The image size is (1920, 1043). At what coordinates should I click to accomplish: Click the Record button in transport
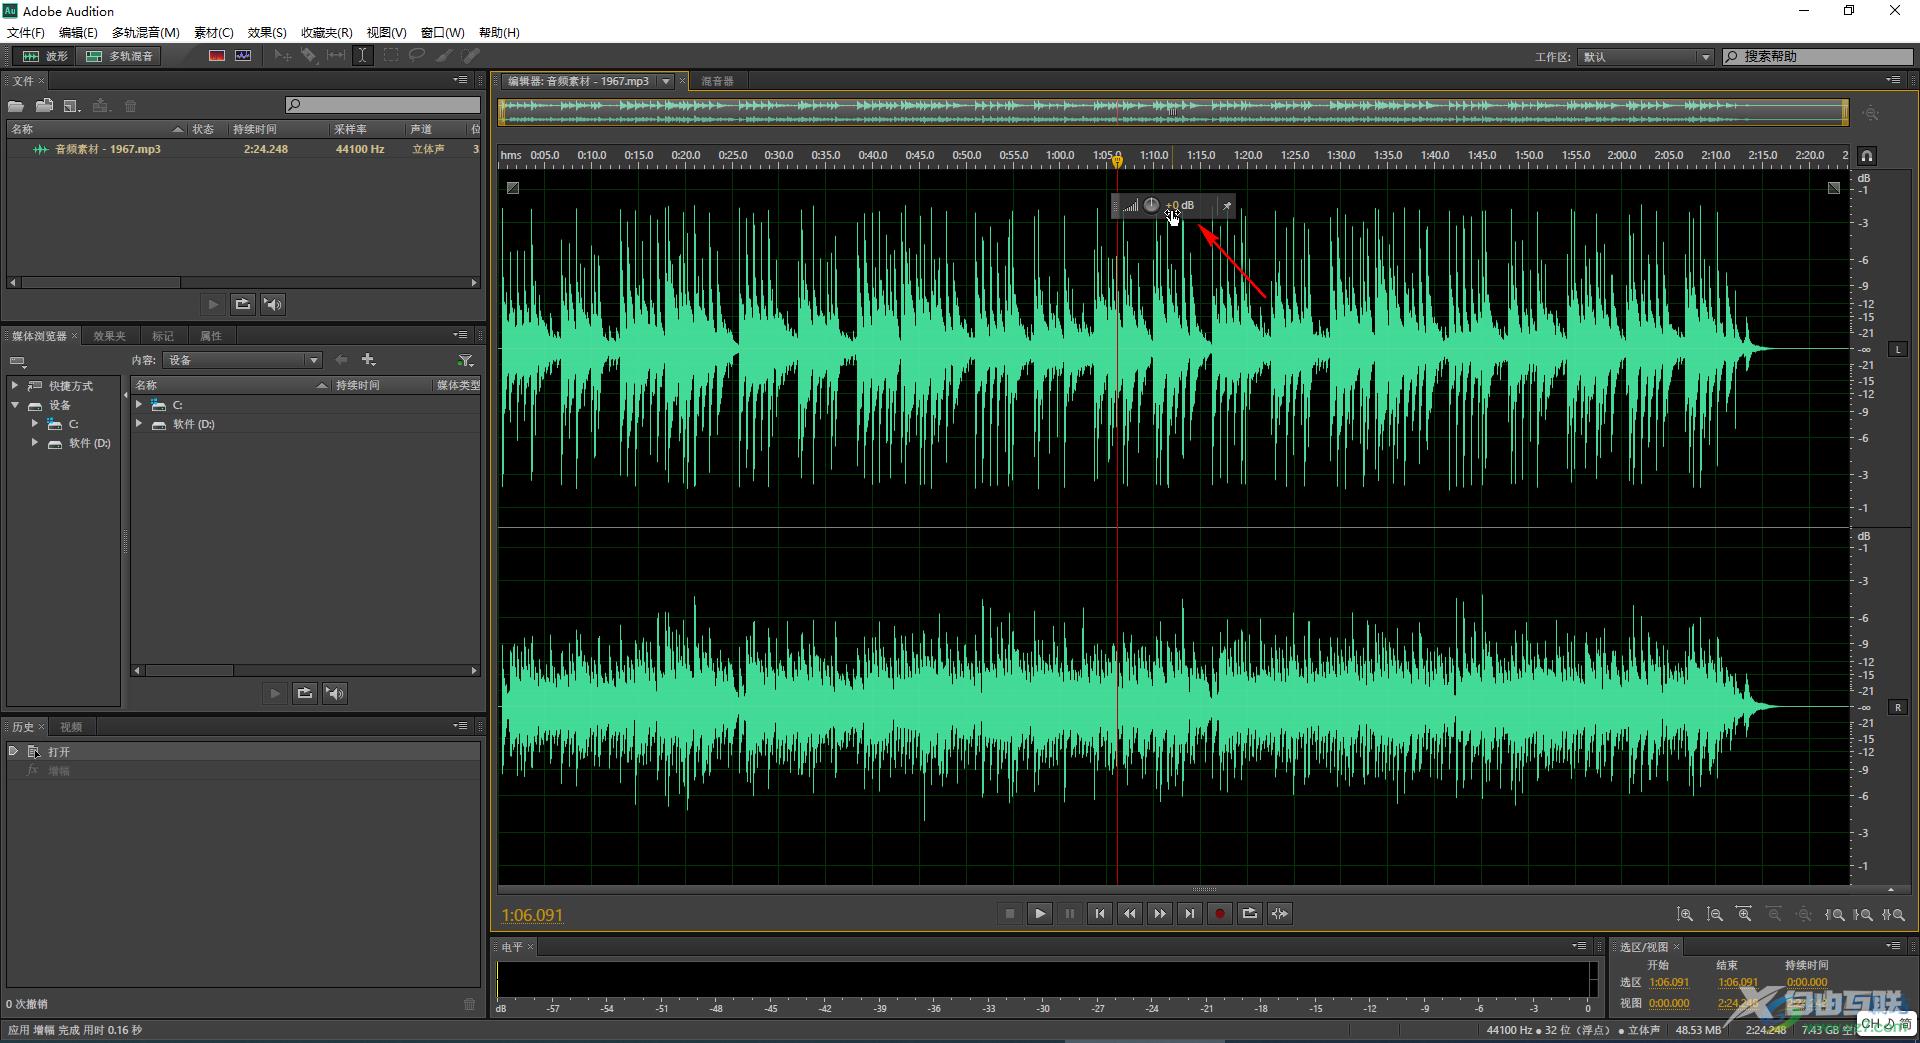(1220, 913)
